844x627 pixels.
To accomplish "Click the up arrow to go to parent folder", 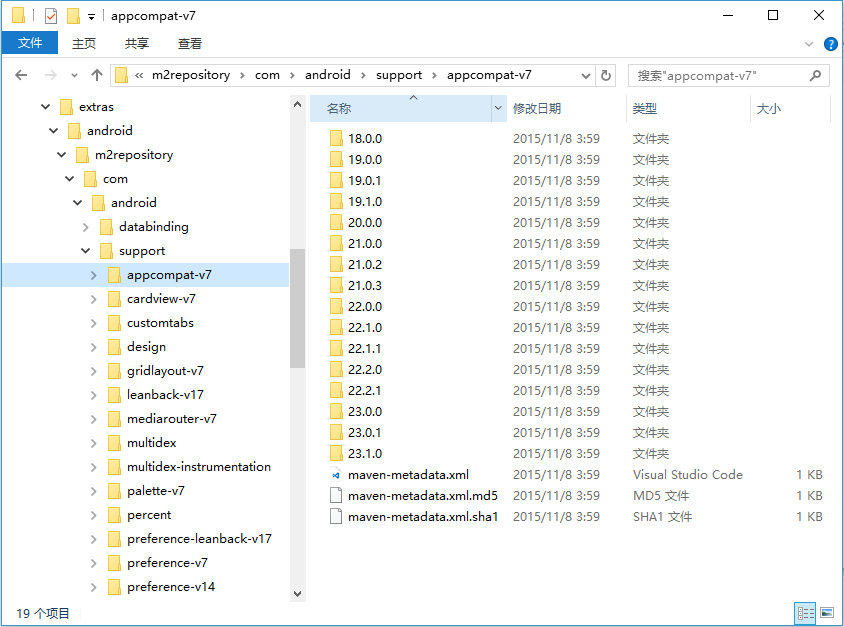I will pyautogui.click(x=96, y=74).
